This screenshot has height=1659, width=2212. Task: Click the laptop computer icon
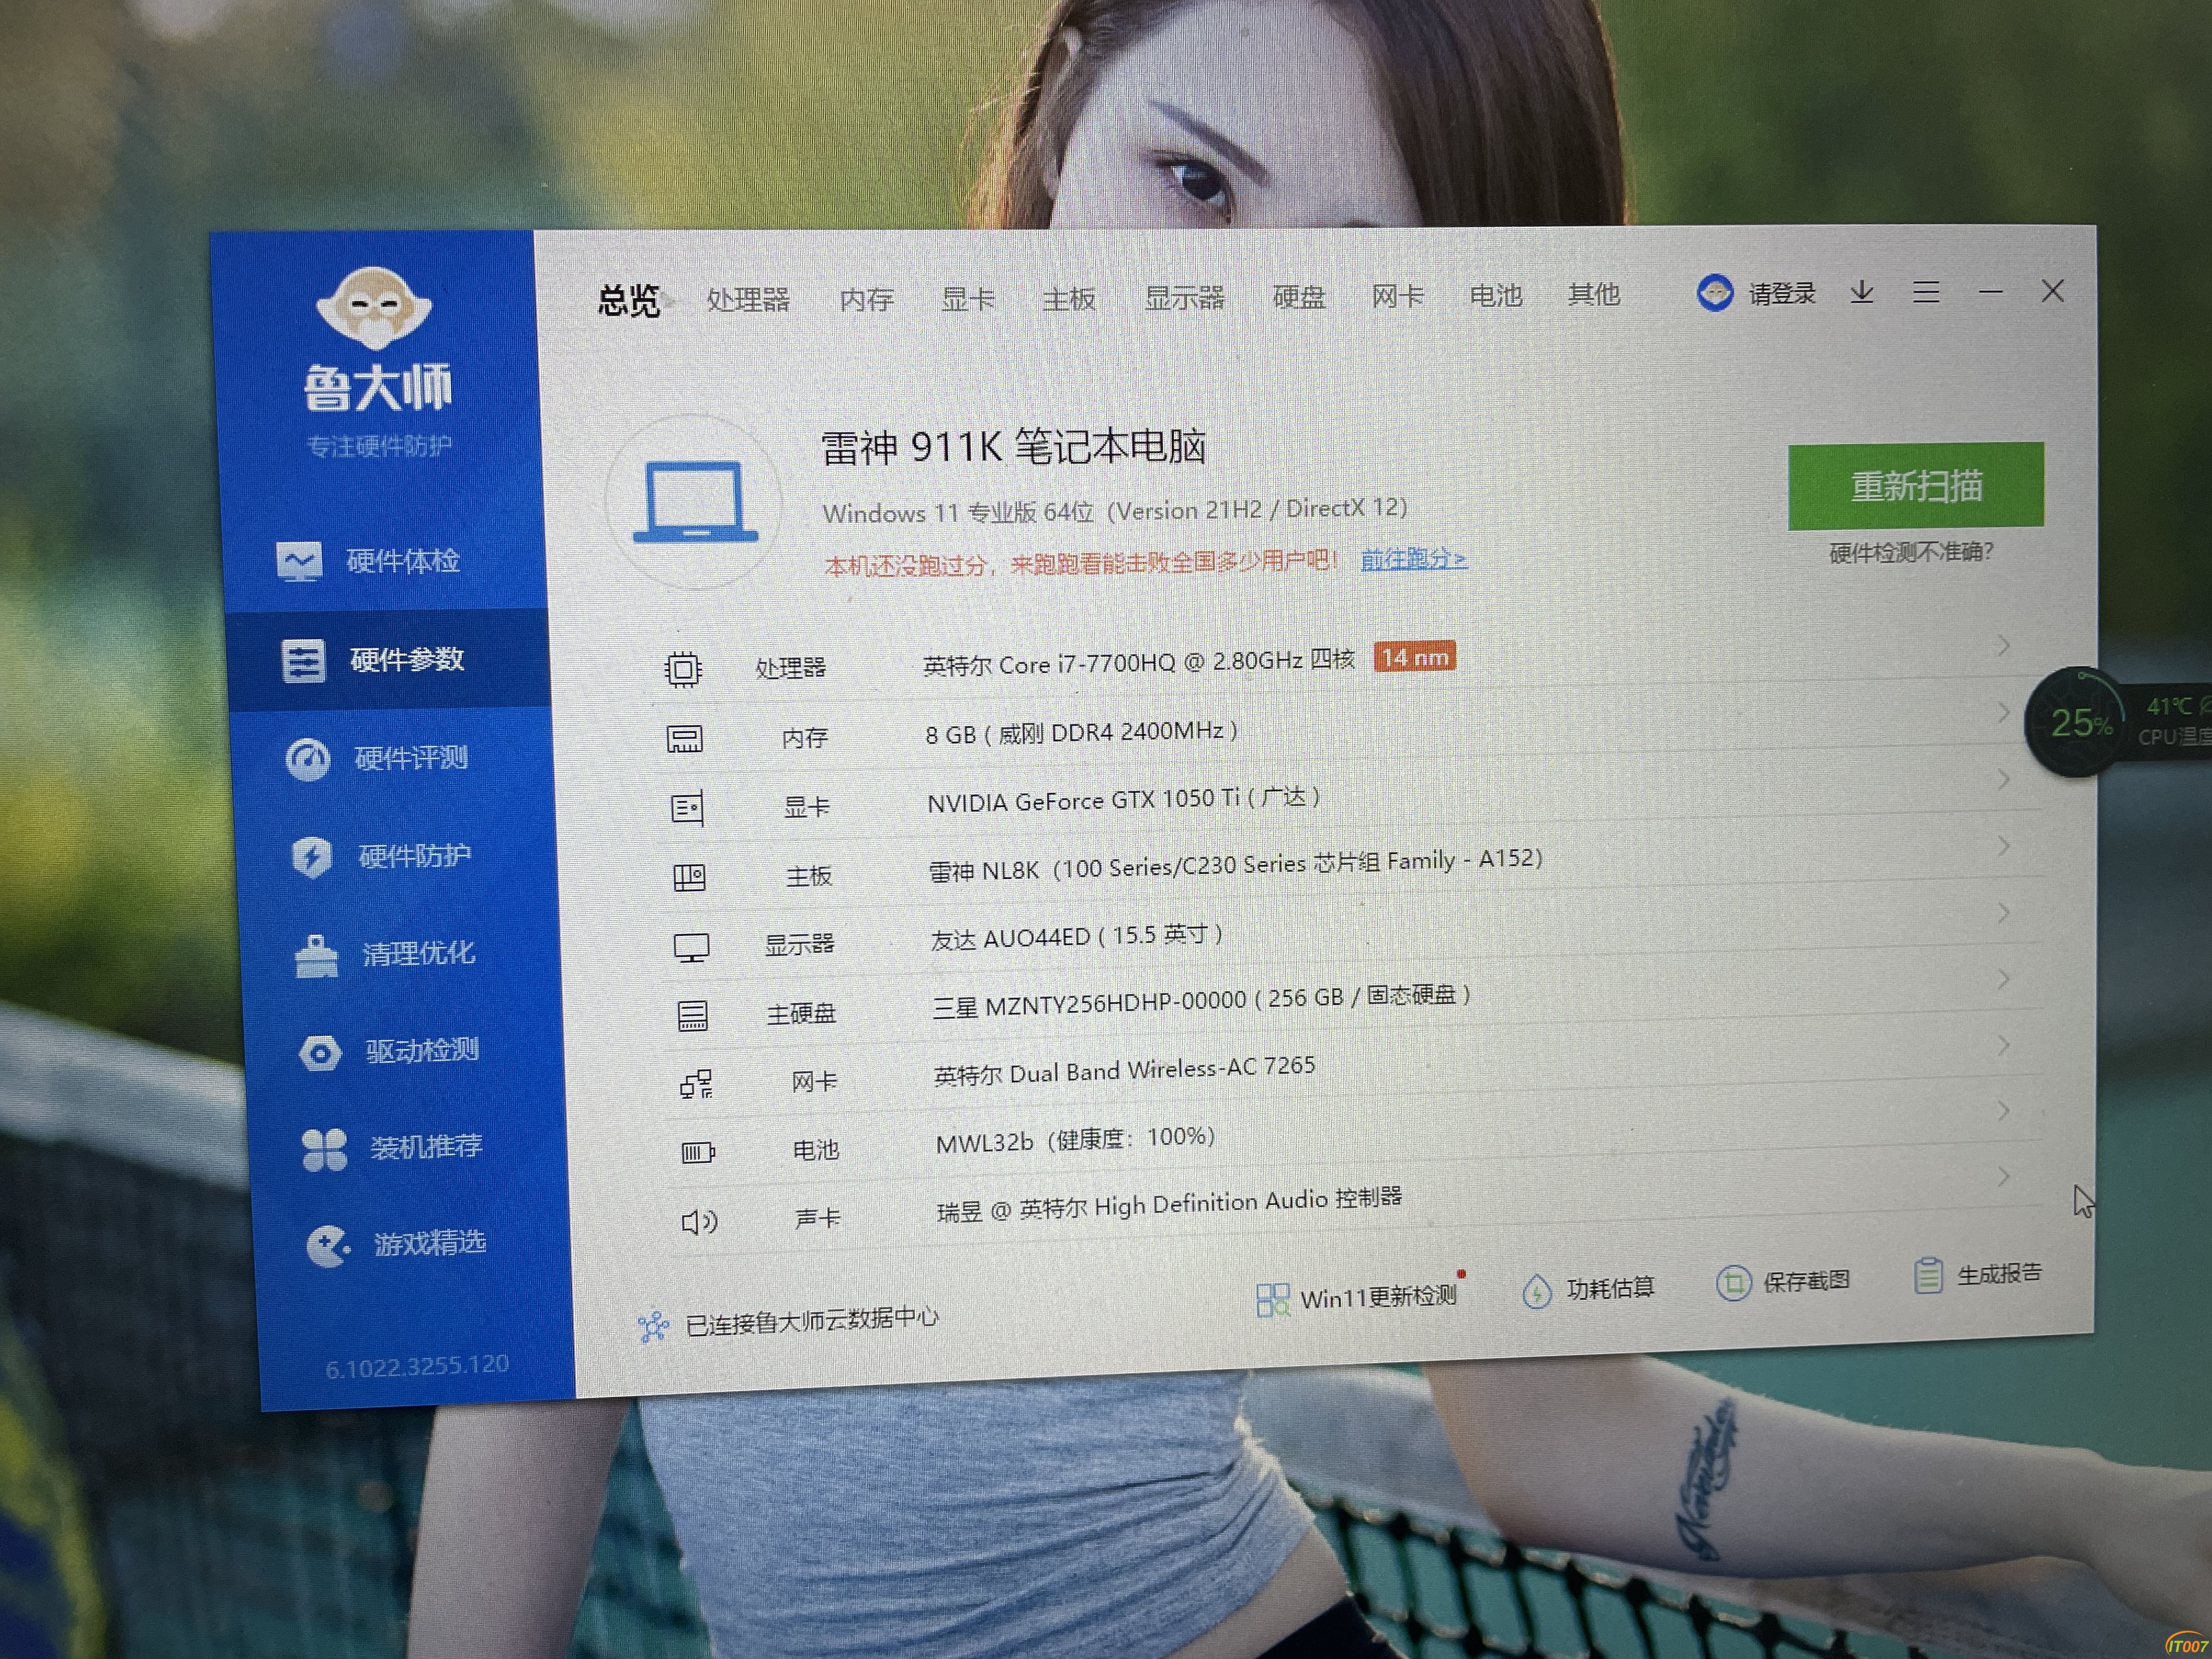(695, 502)
